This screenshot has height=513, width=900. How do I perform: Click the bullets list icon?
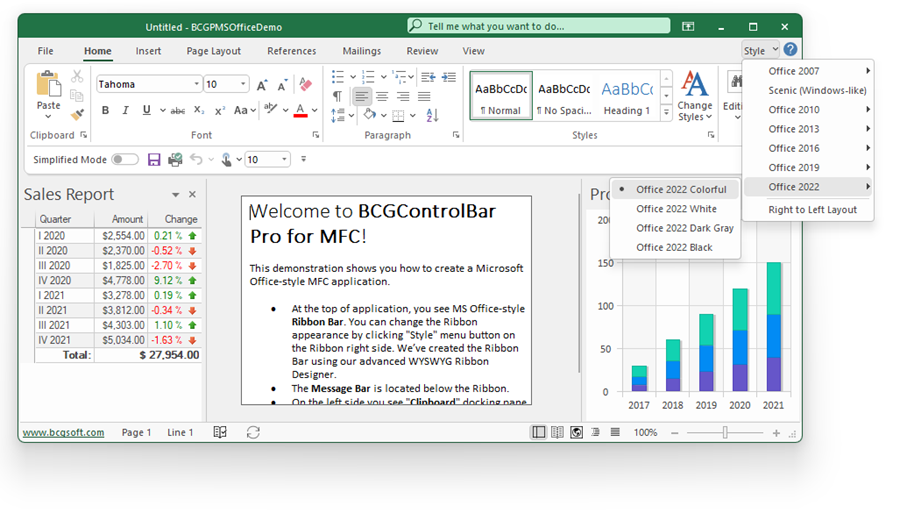click(338, 76)
